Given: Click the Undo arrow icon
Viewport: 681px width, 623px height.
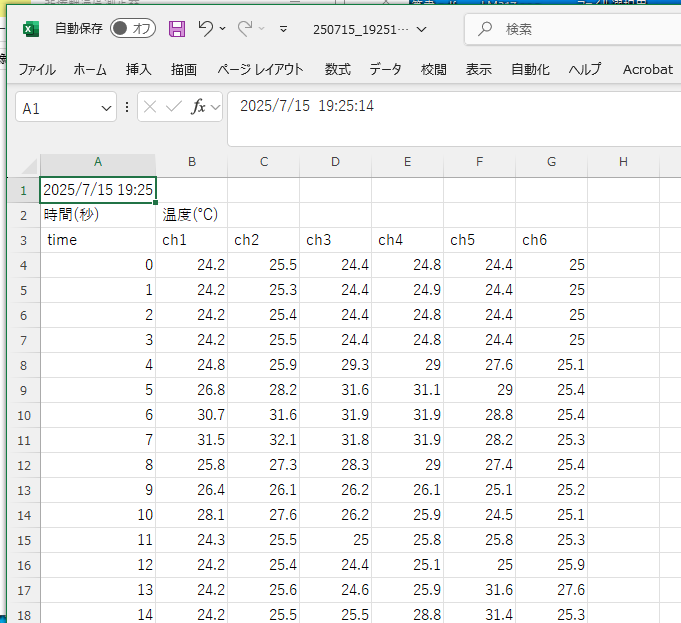Looking at the screenshot, I should coord(205,29).
